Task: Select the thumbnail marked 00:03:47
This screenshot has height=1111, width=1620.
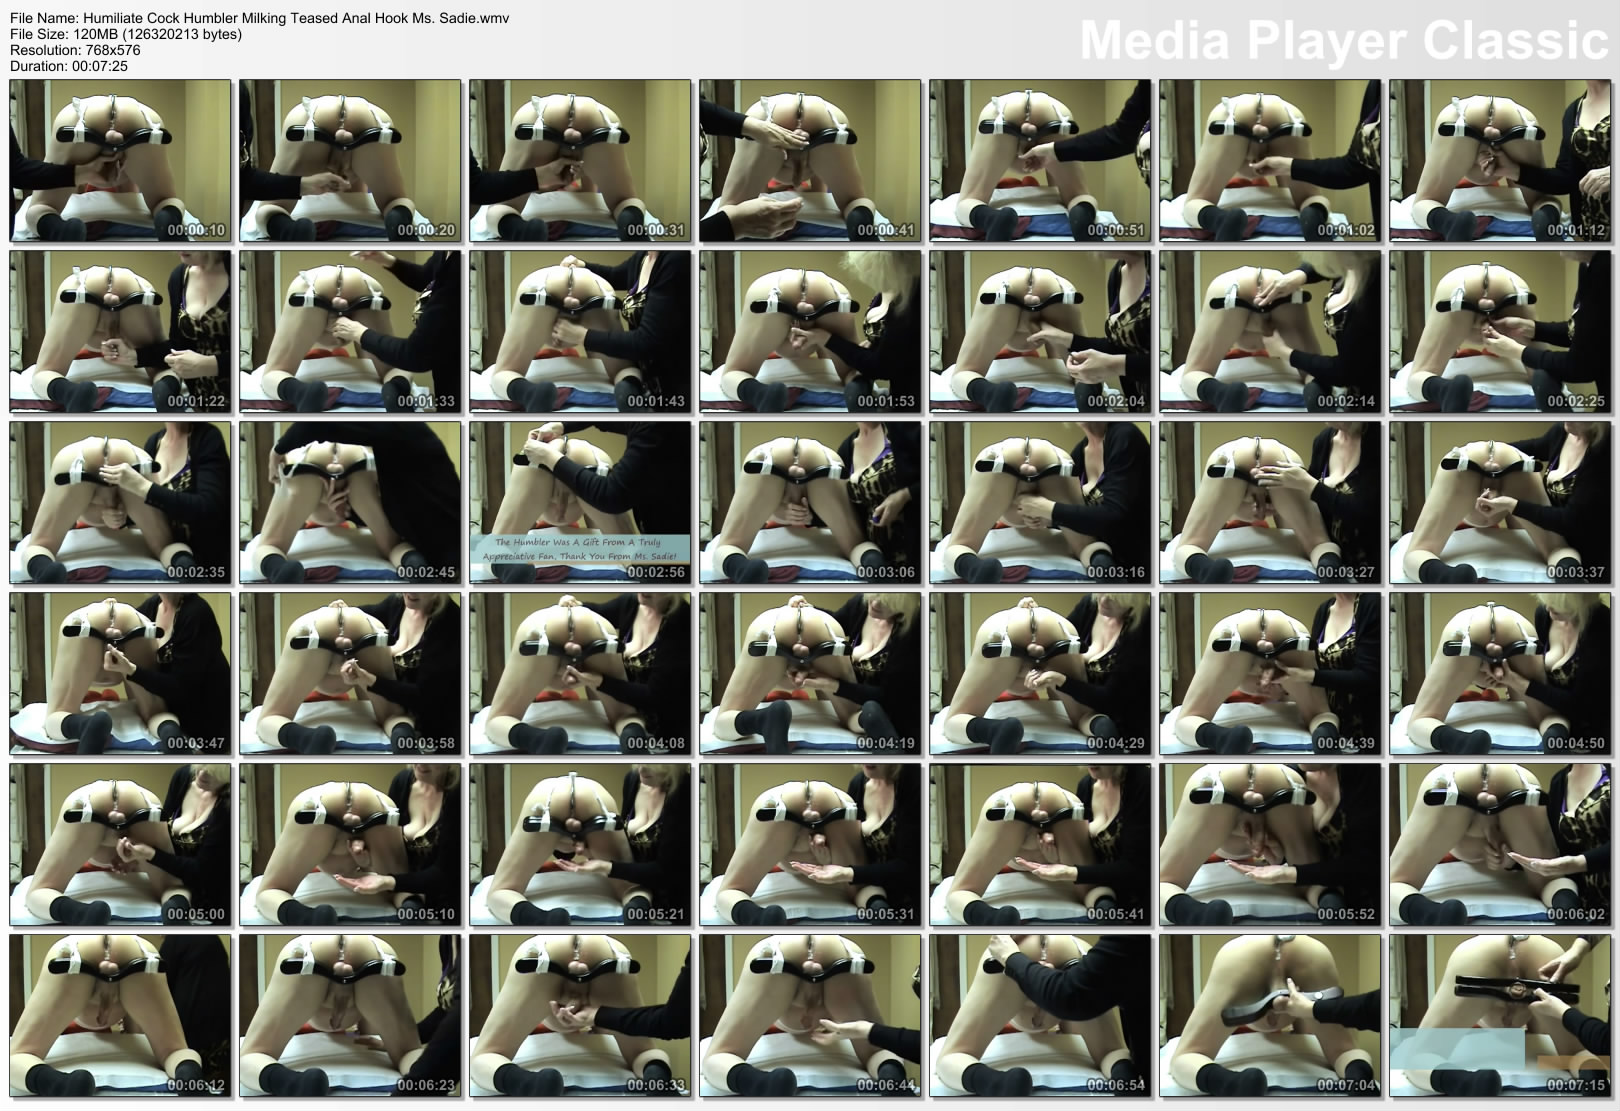Action: pyautogui.click(x=120, y=674)
